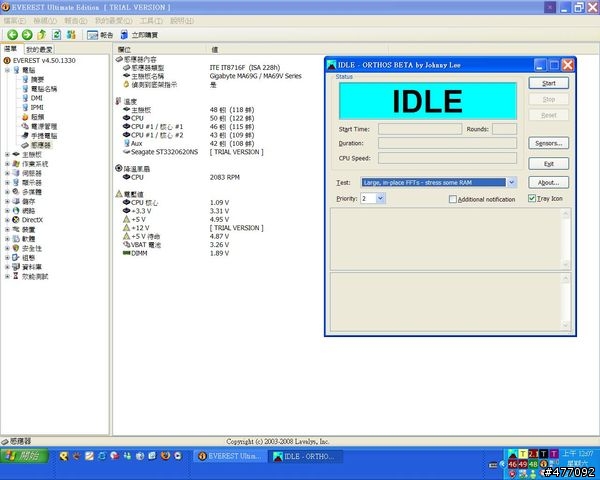
Task: Click the Operating System (作業系統) Windows flag icon
Action: 16,163
